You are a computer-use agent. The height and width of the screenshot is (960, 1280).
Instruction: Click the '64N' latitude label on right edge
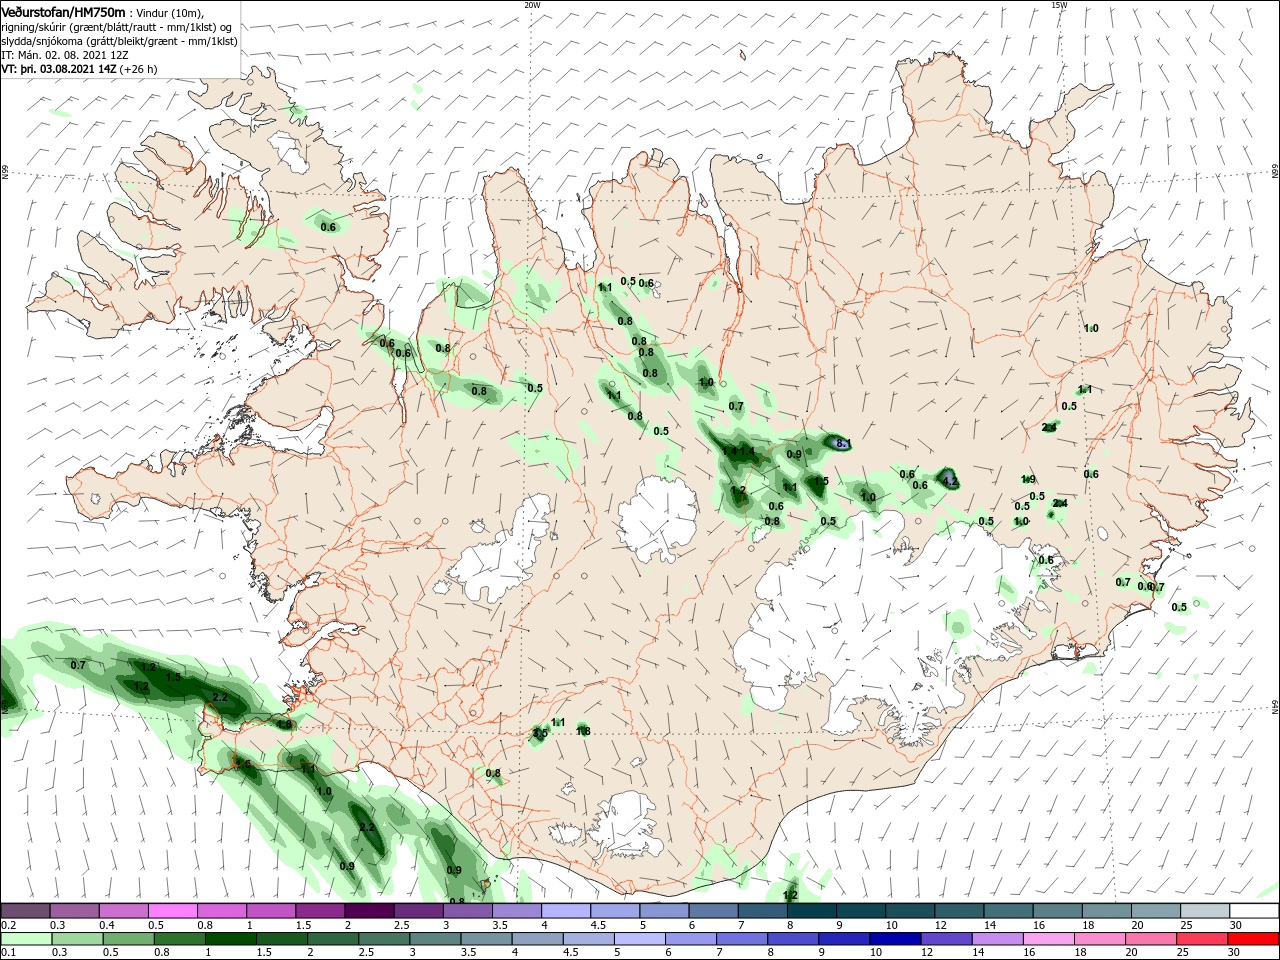click(x=1274, y=707)
